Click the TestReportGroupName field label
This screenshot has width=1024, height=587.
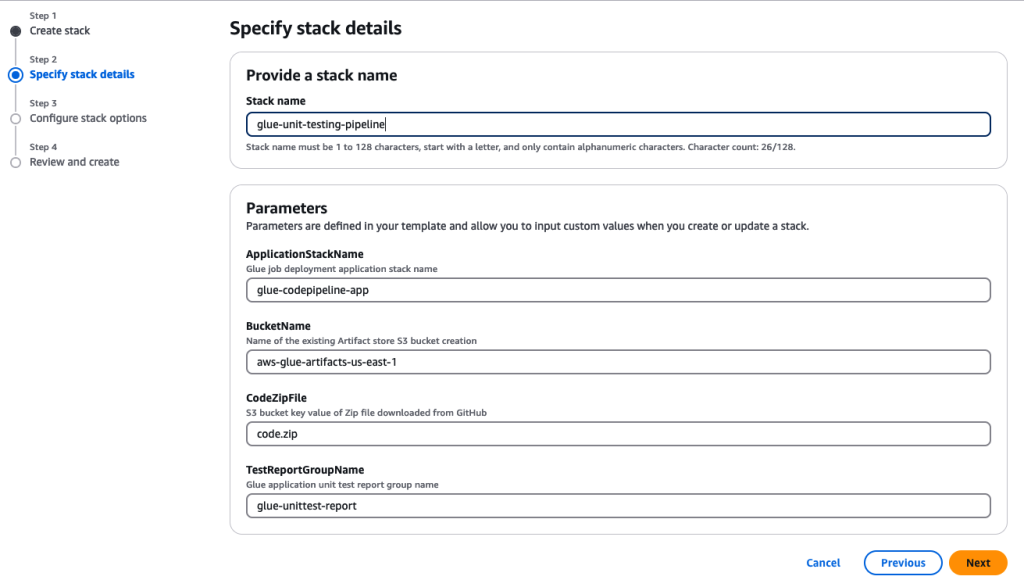coord(305,470)
